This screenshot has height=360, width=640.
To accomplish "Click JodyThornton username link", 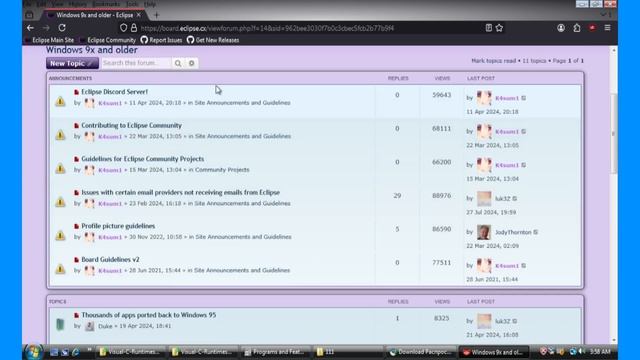I will click(513, 232).
